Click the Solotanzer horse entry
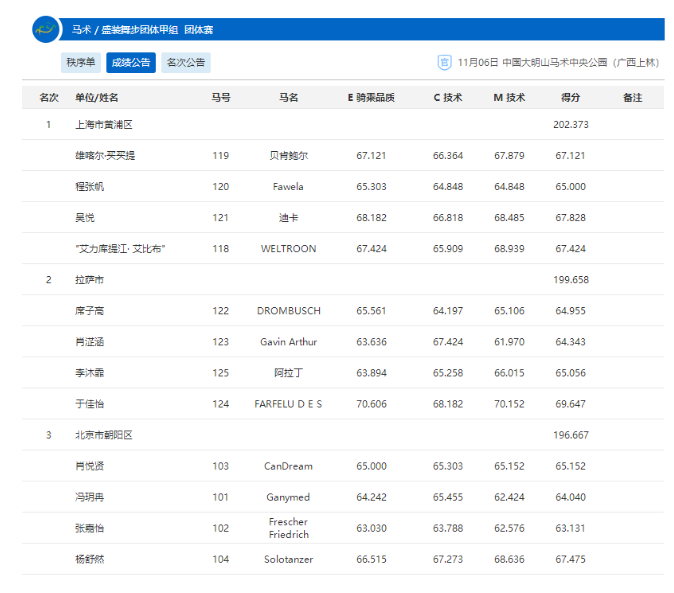The width and height of the screenshot is (674, 593). click(288, 559)
